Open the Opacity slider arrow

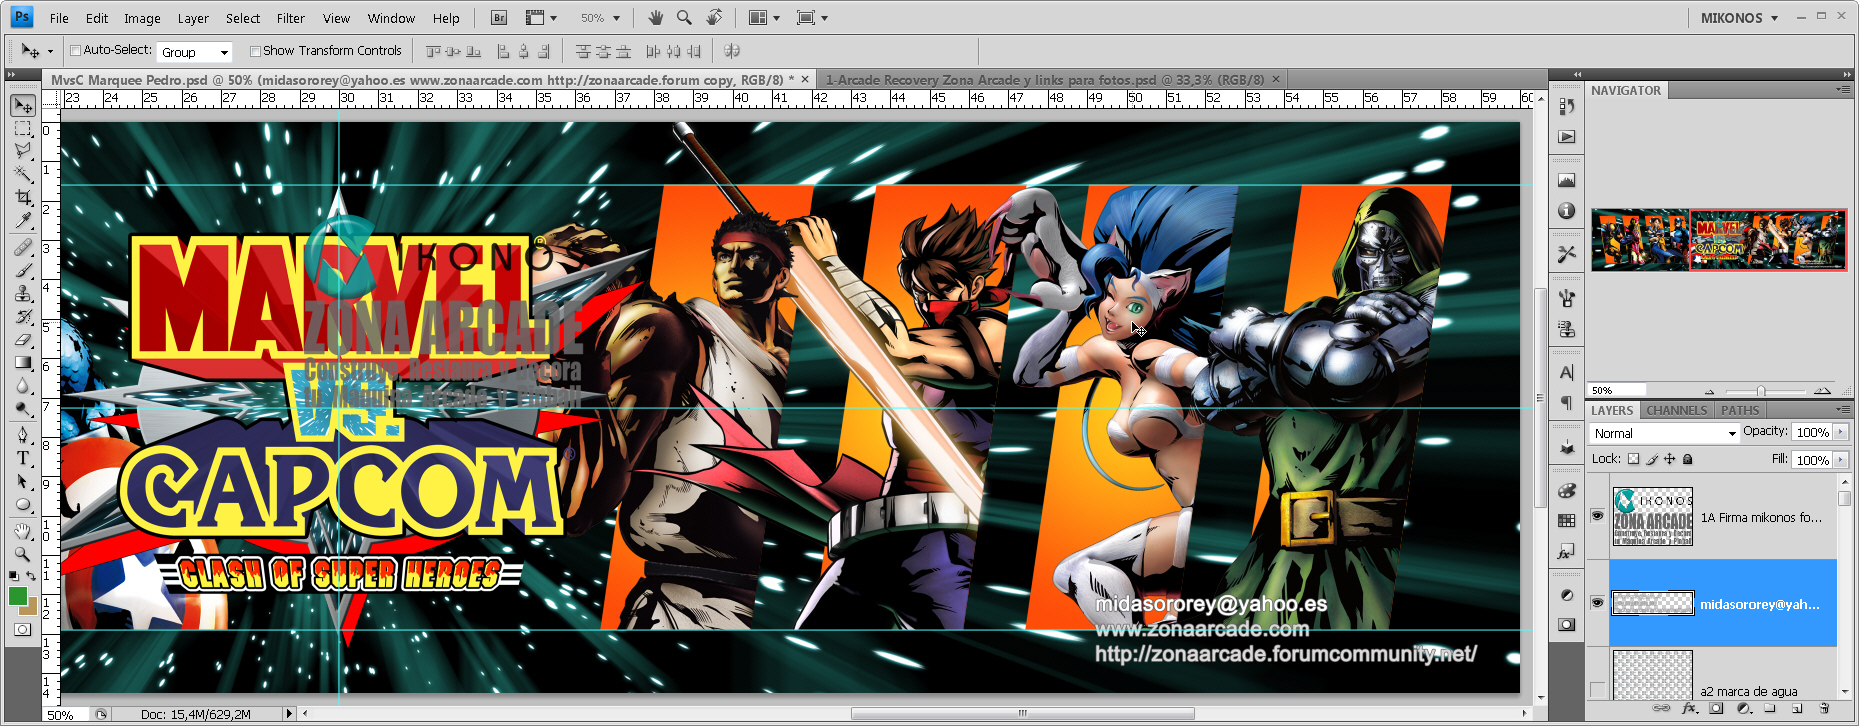point(1841,432)
